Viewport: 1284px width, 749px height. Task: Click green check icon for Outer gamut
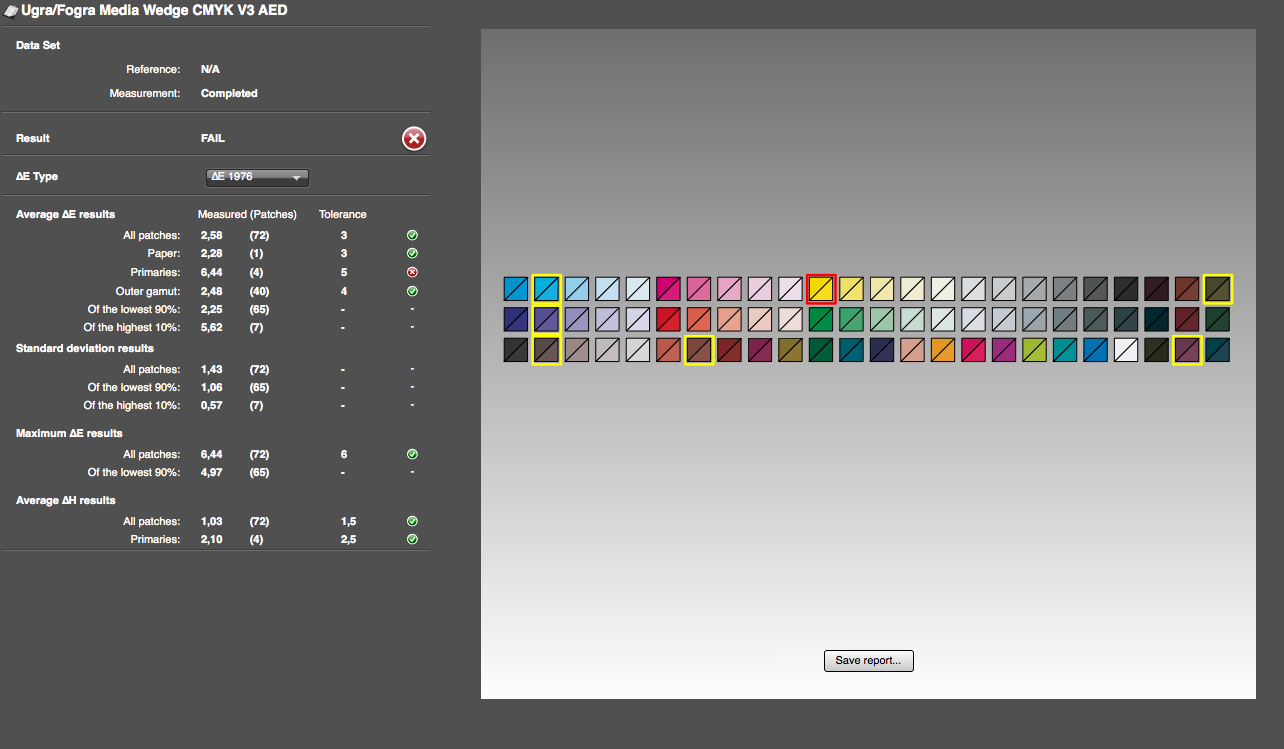[412, 291]
